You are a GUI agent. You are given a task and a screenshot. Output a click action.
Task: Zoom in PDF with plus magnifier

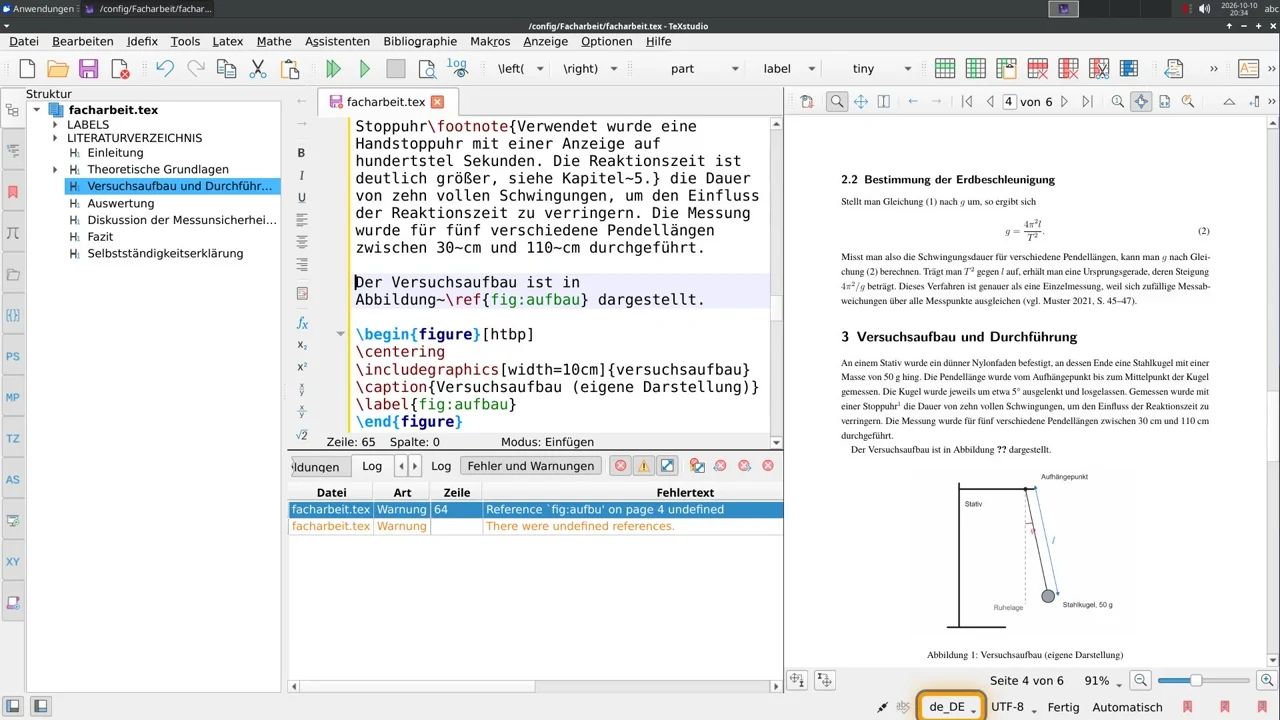[x=1266, y=680]
